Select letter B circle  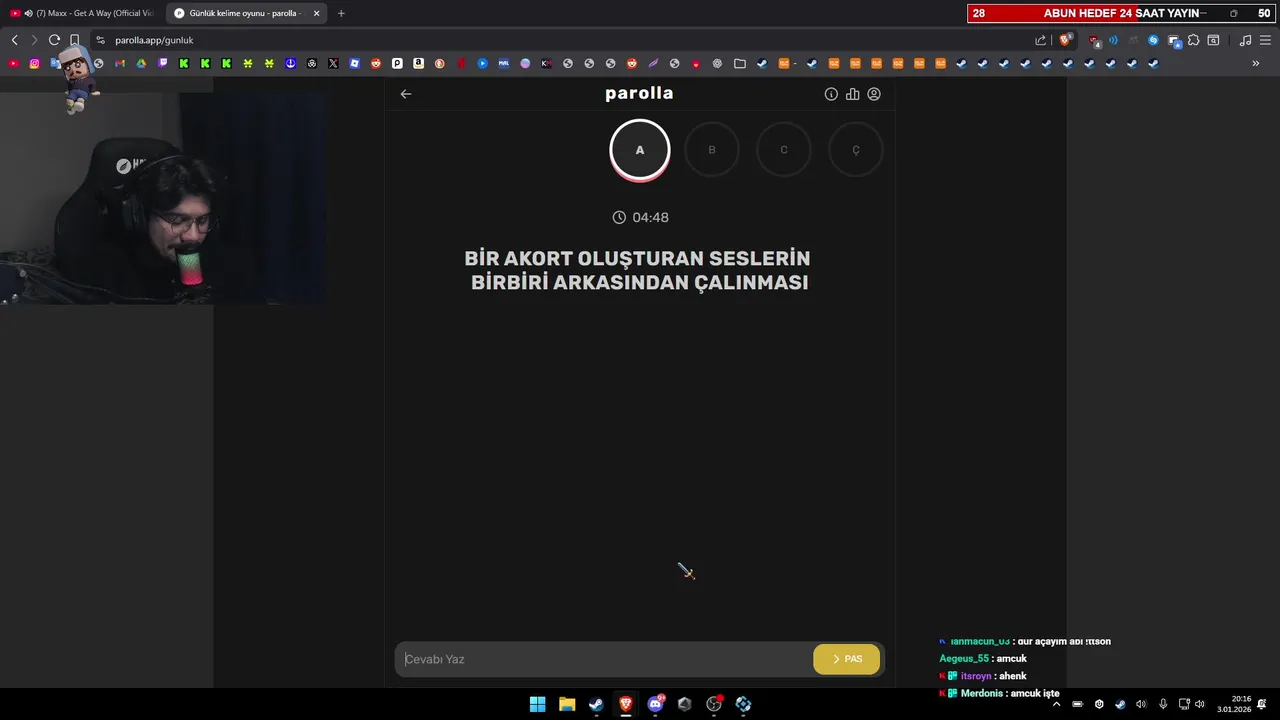712,150
